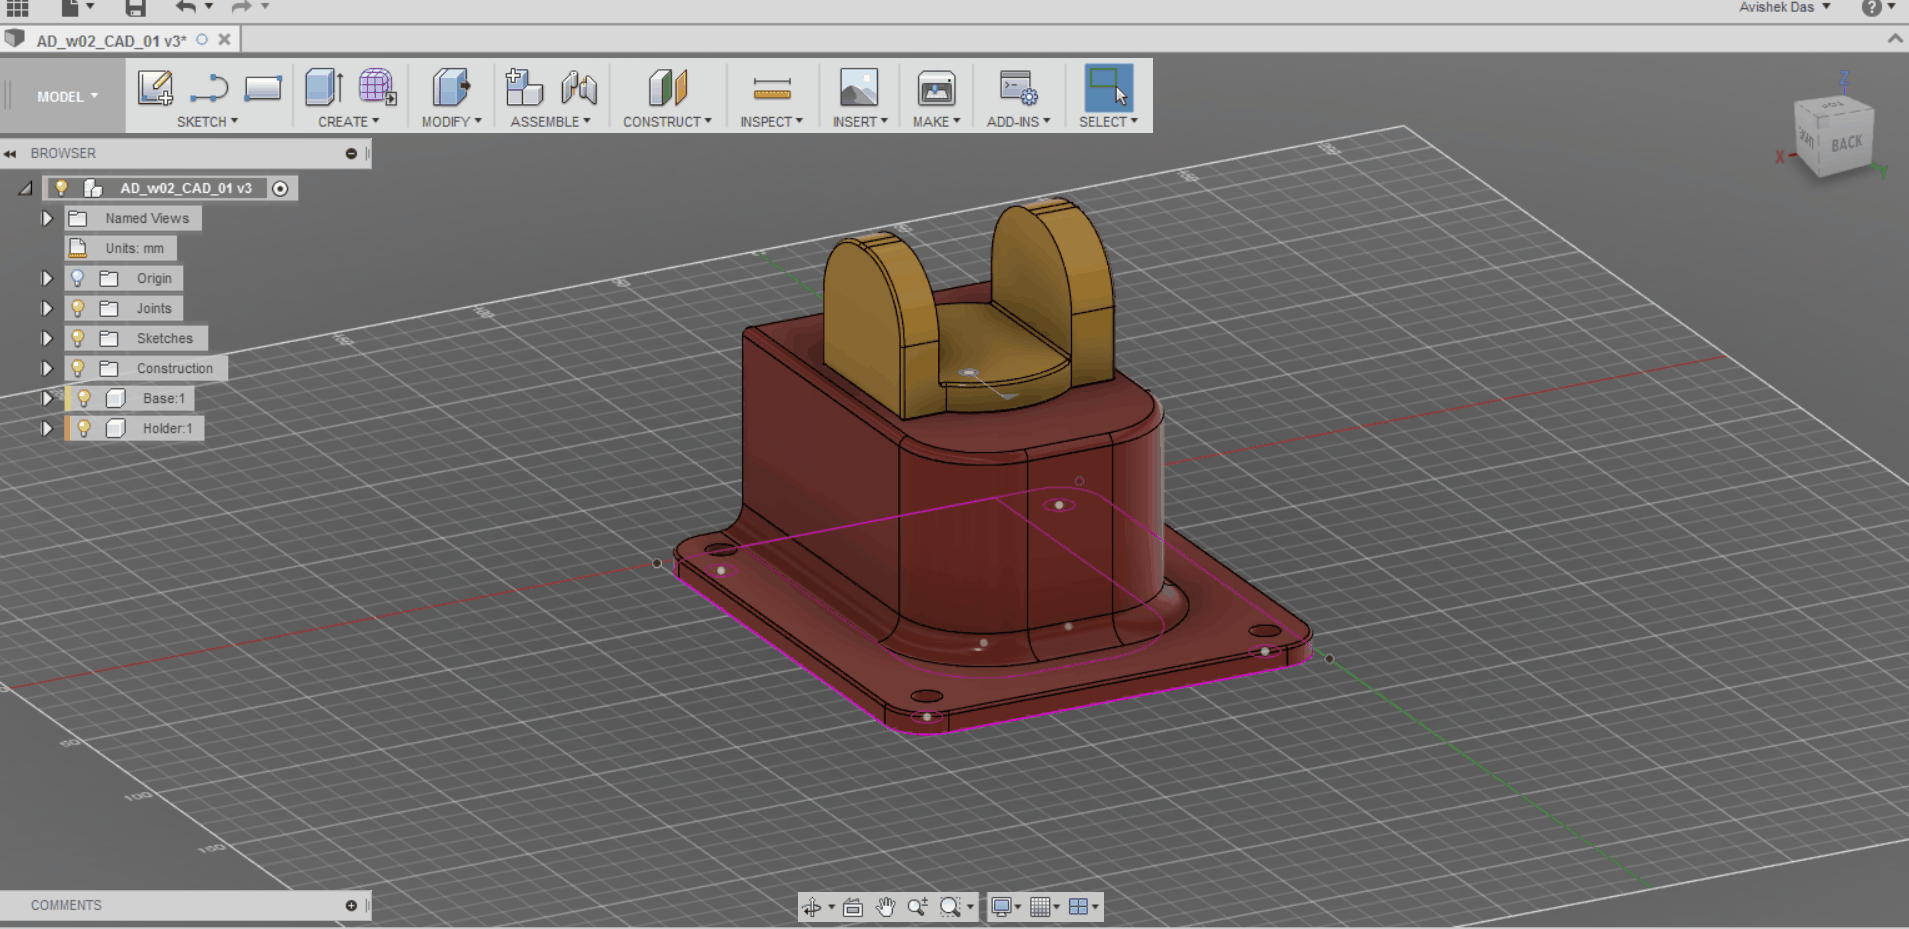Collapse the Browser panel with double arrows
This screenshot has height=929, width=1909.
tap(10, 154)
